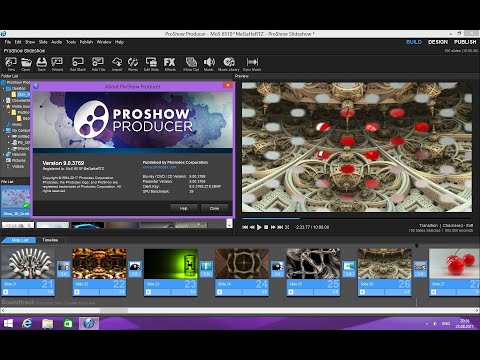The image size is (480, 360).
Task: Play the slideshow preview
Action: [x=259, y=227]
